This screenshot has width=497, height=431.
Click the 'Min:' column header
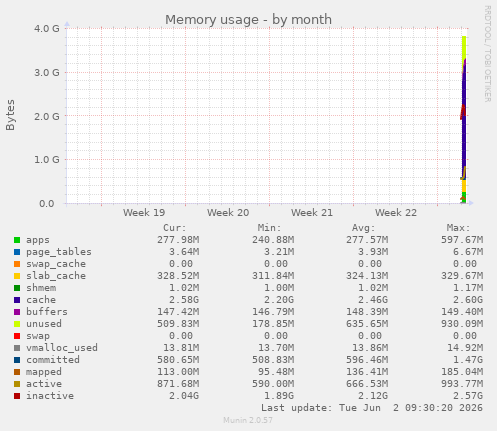(x=269, y=228)
